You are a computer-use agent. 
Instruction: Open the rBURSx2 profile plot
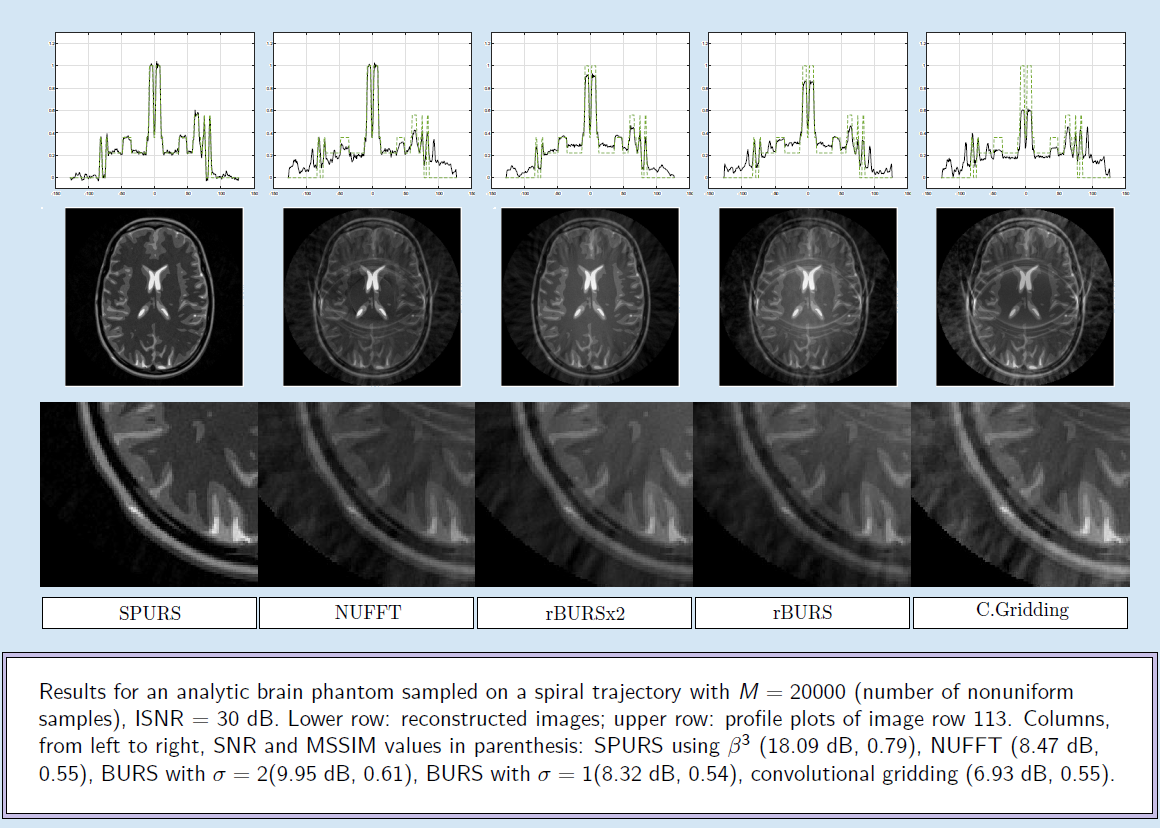[x=590, y=112]
